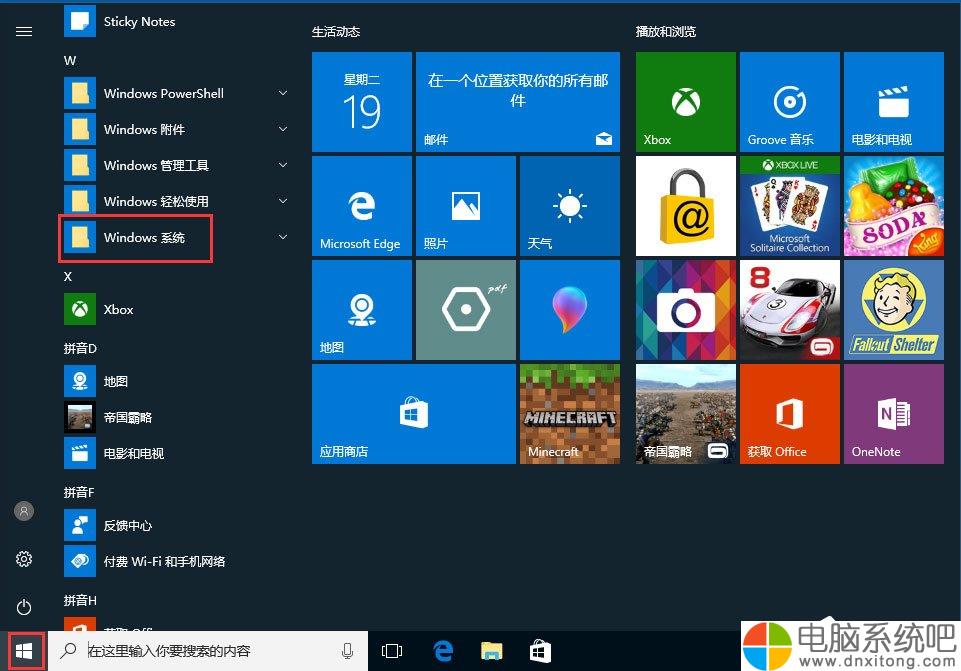Screen dimensions: 961x671
Task: Open the colorful camera app tile
Action: [685, 310]
